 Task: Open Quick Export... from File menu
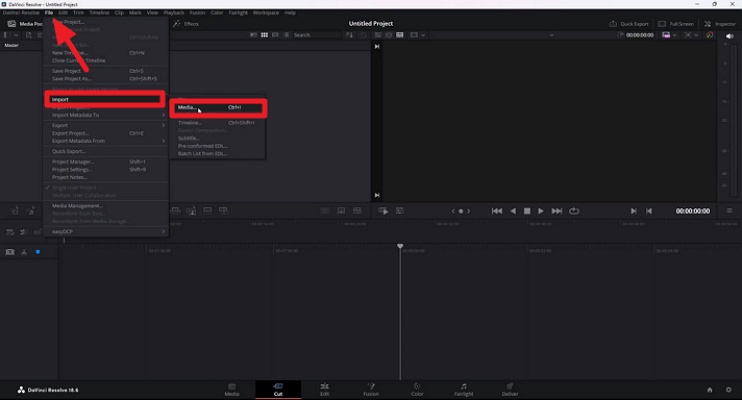pos(106,151)
